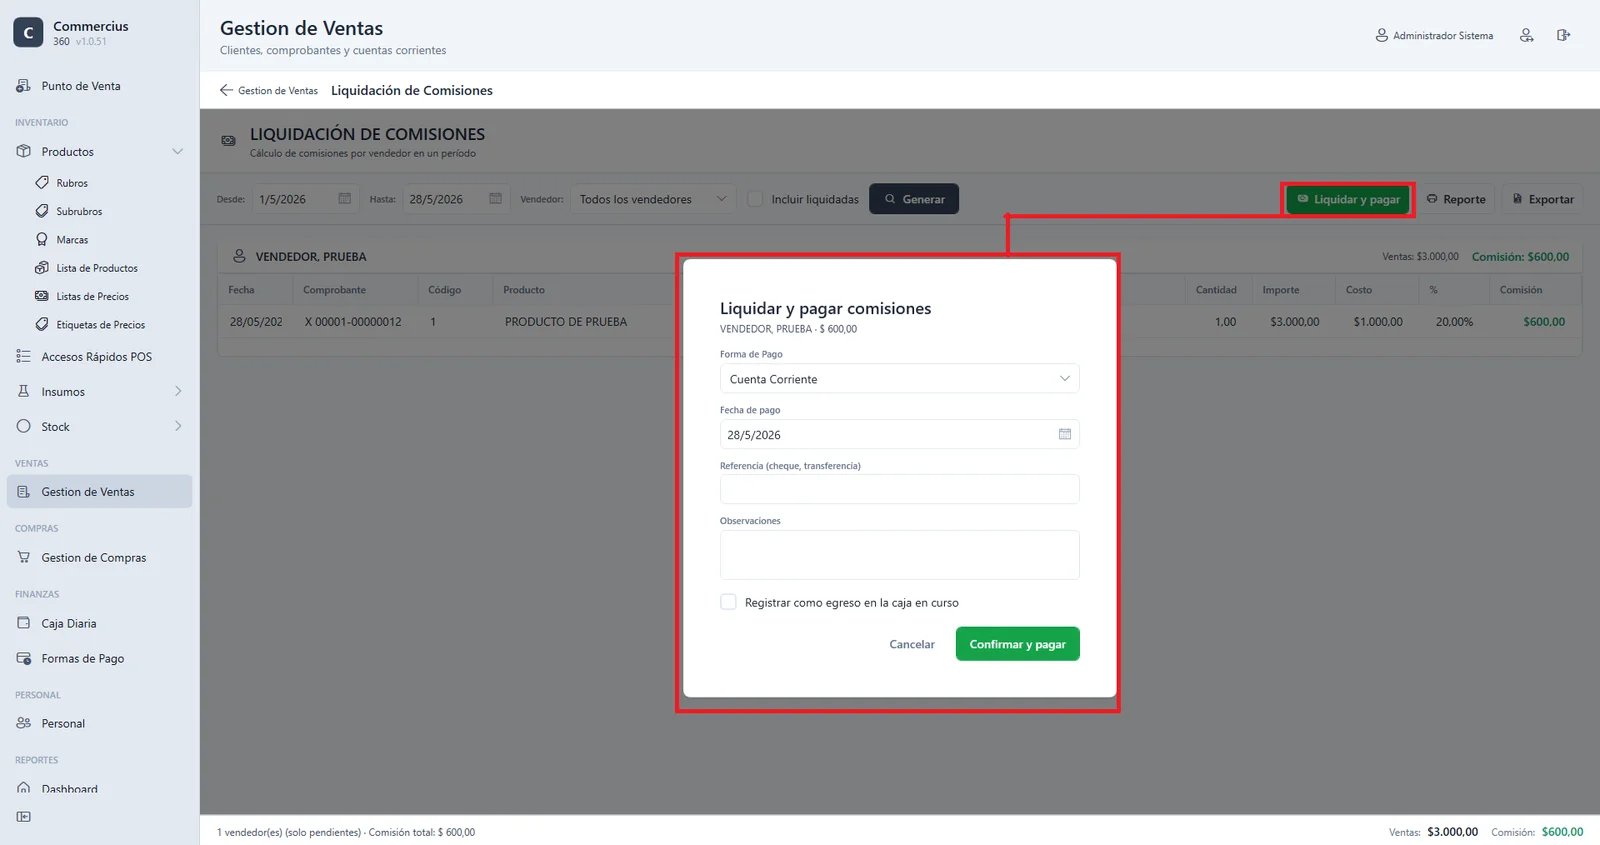Click the Insumos flask icon
The height and width of the screenshot is (845, 1600).
24,391
